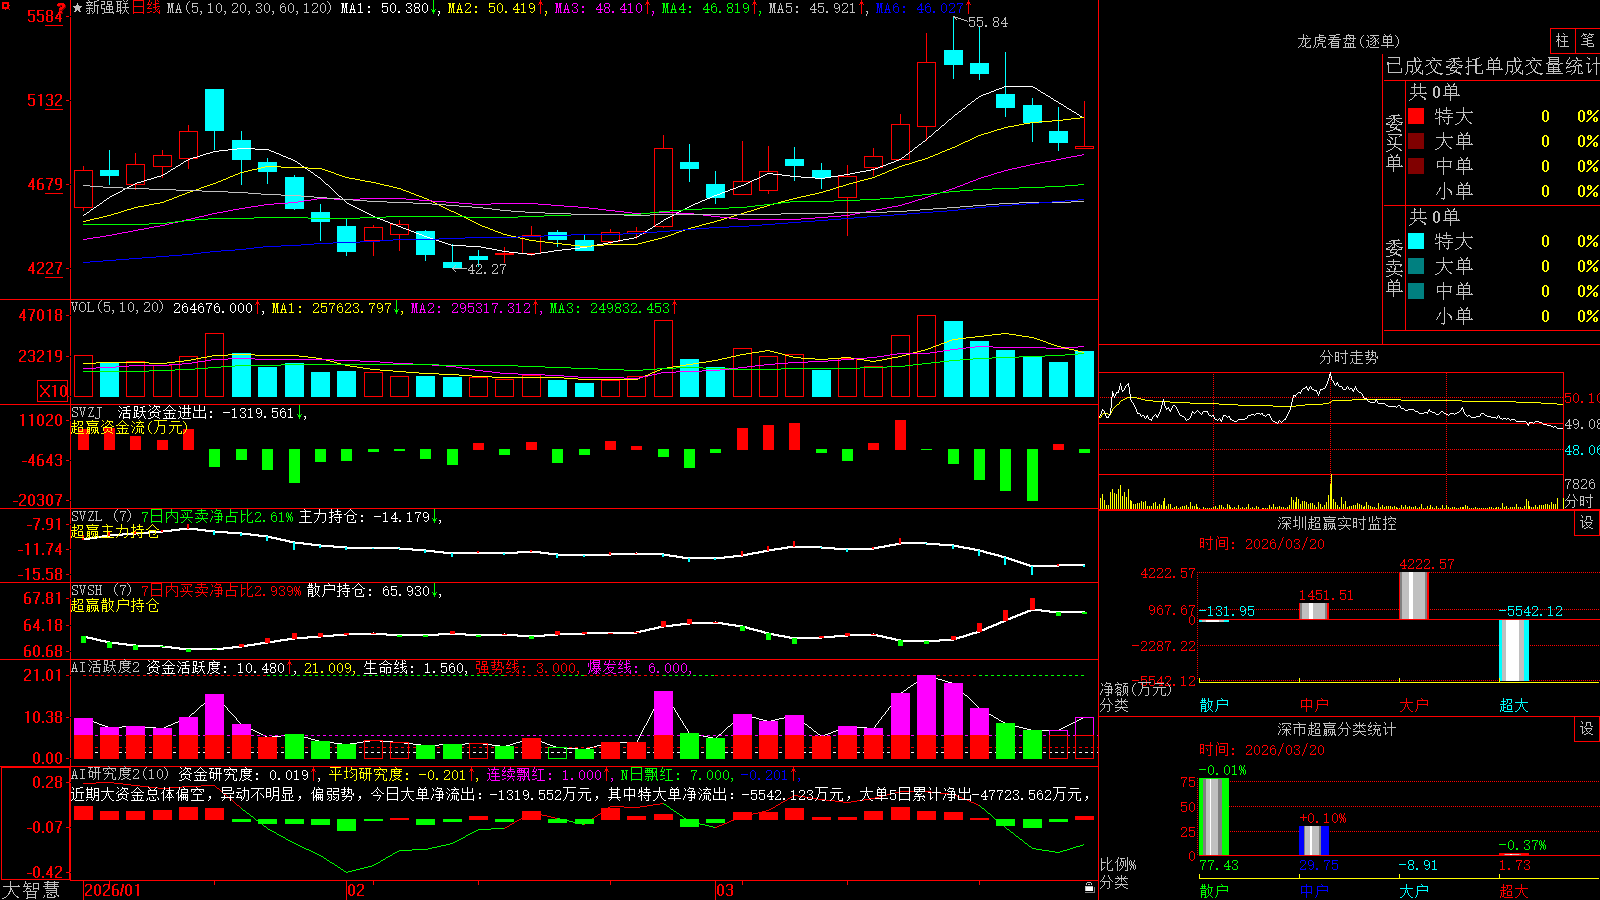The width and height of the screenshot is (1600, 900).
Task: Click the AI活跃度2 indicator title
Action: [x=105, y=667]
